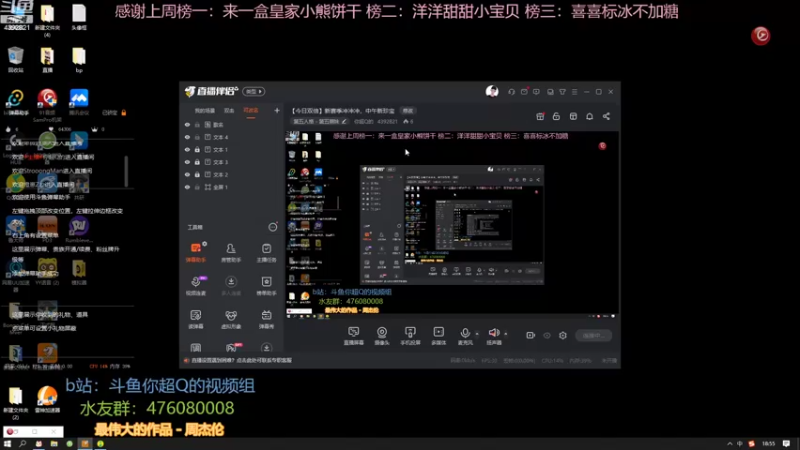Viewport: 800px width, 450px height.
Task: Open toolbox more options circle
Action: (272, 227)
